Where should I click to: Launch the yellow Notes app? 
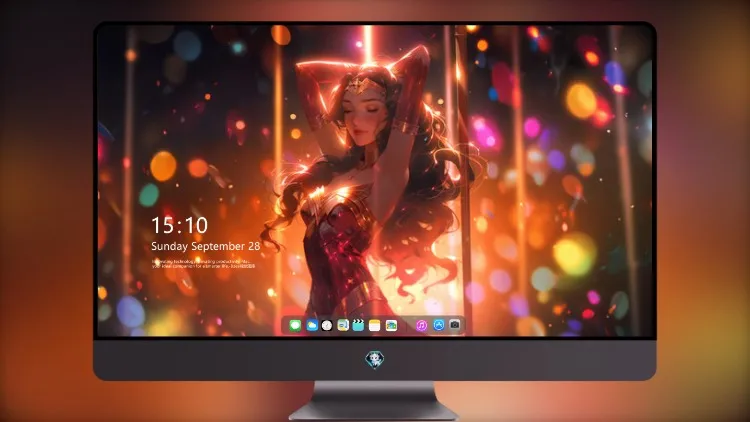[x=375, y=325]
